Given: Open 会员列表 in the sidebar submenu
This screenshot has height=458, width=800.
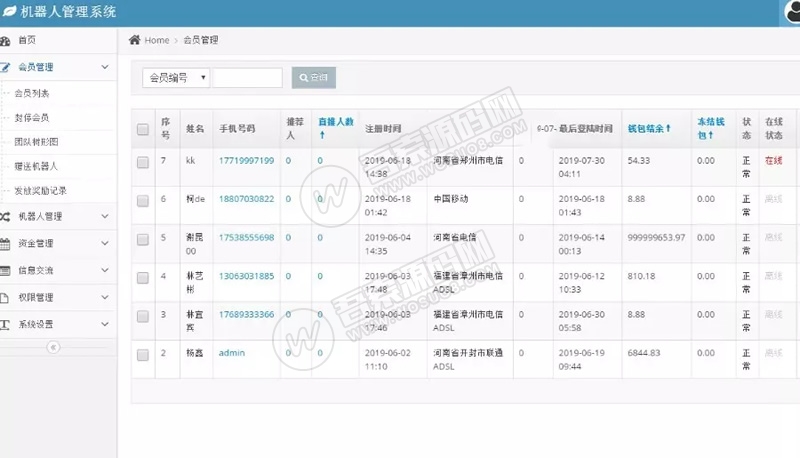Looking at the screenshot, I should click(x=32, y=93).
